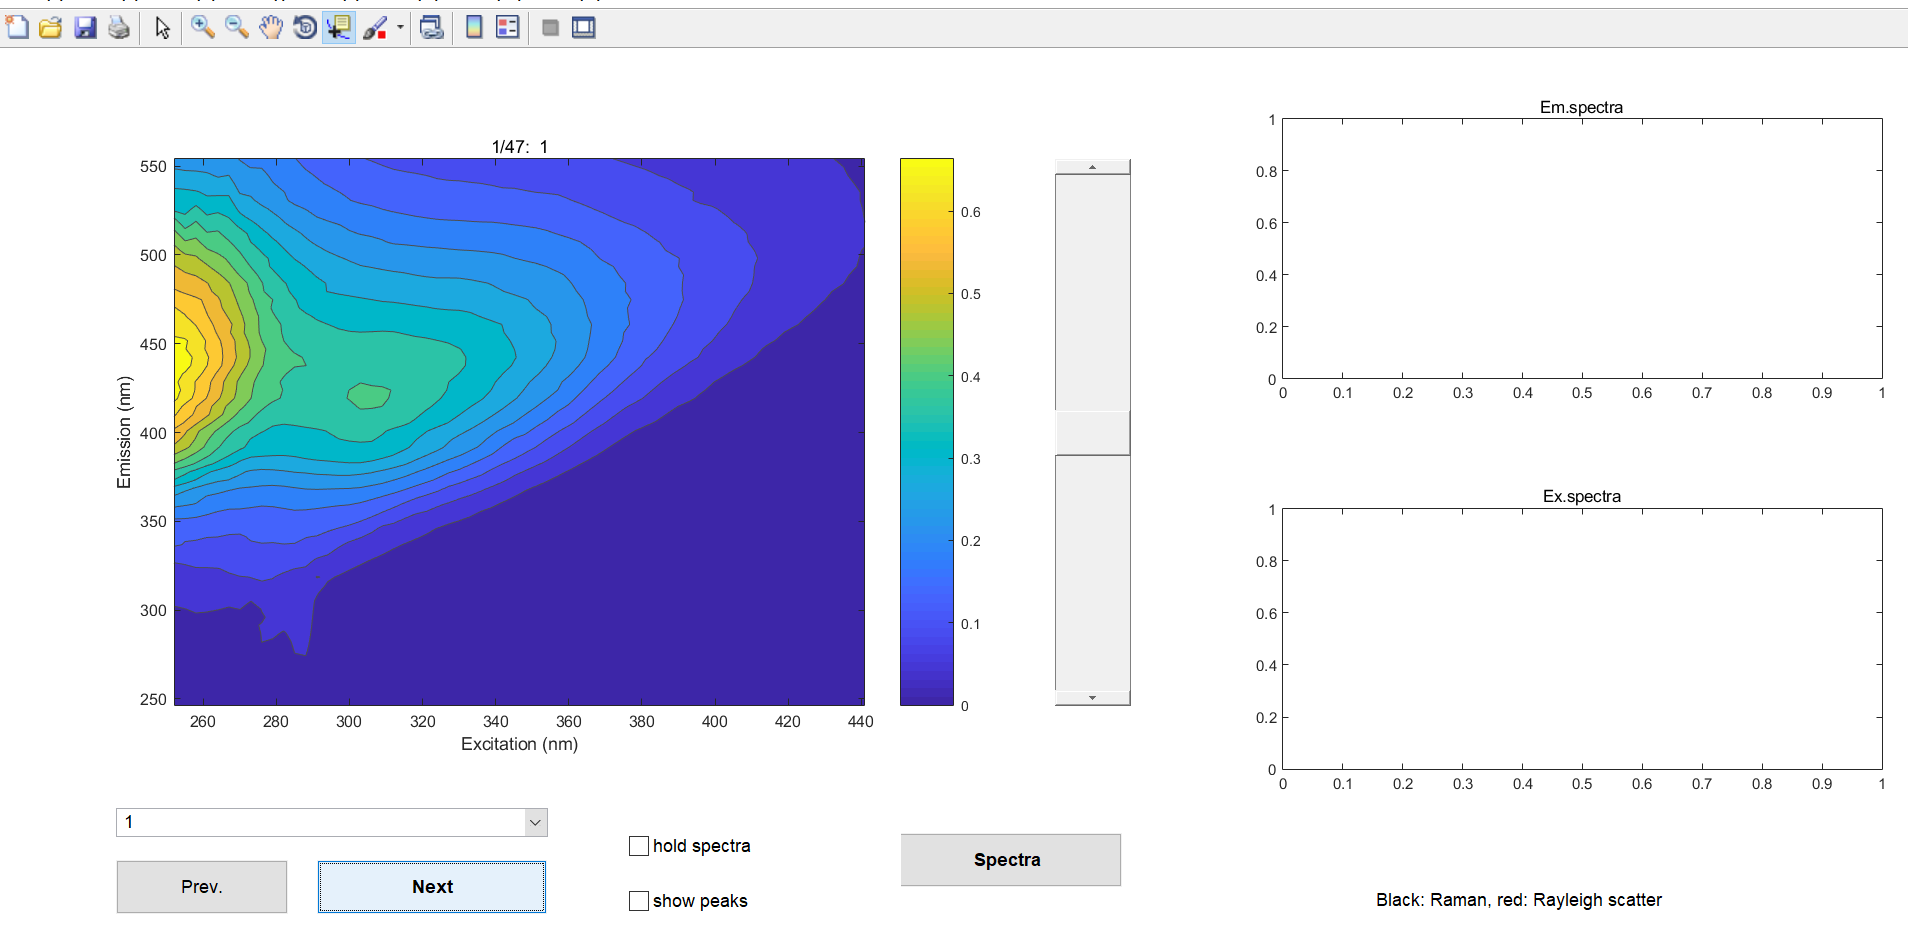The width and height of the screenshot is (1908, 943).
Task: Open a file with folder icon
Action: (x=51, y=28)
